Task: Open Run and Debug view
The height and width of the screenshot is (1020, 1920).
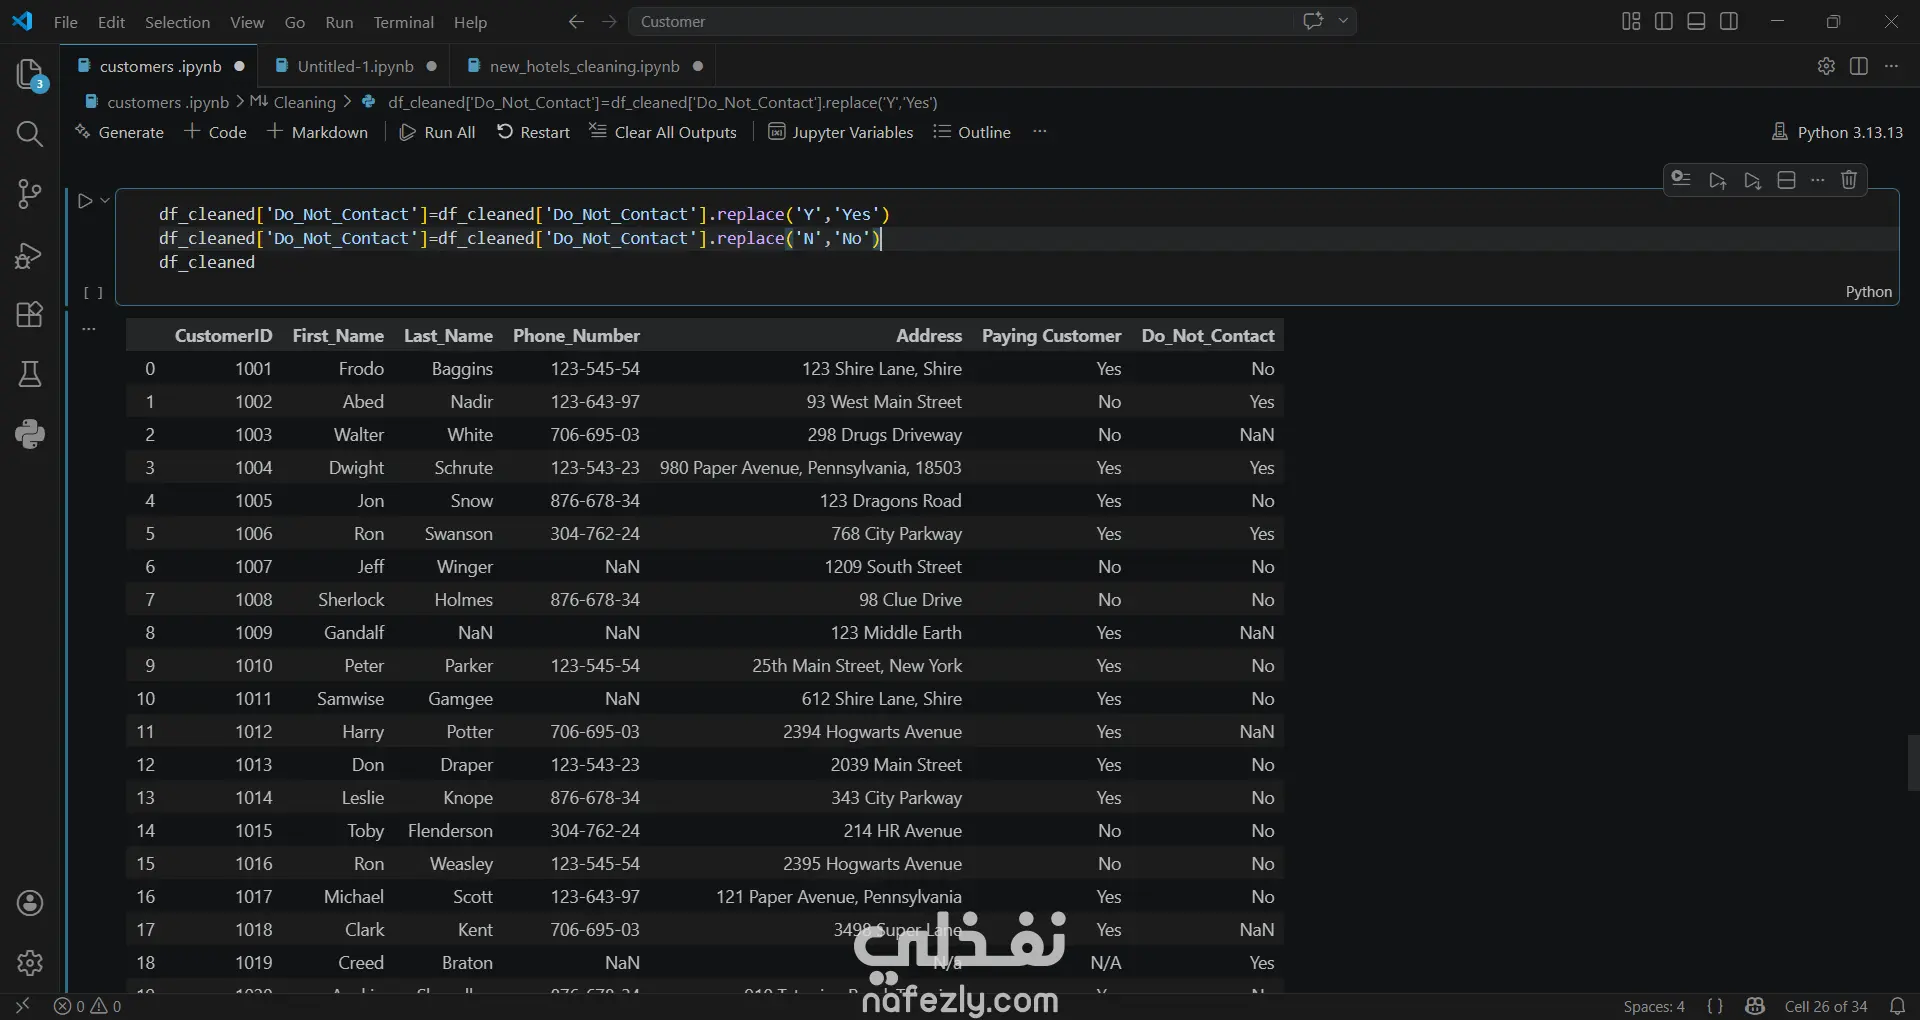Action: pyautogui.click(x=30, y=255)
